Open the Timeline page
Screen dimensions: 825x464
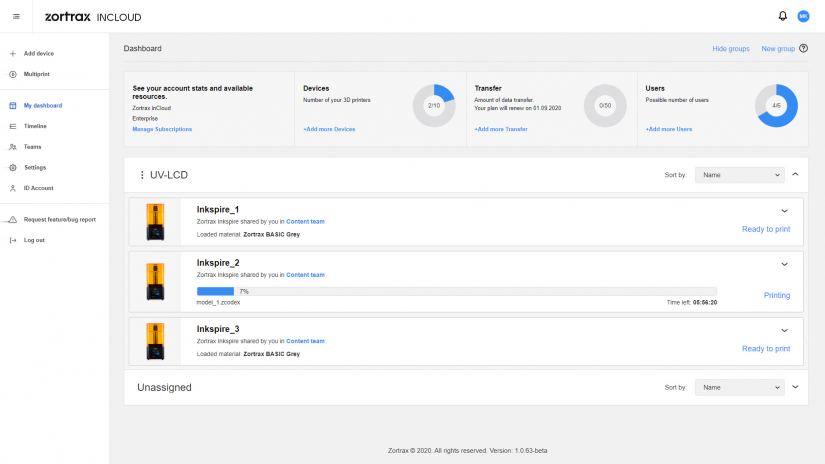click(x=35, y=126)
